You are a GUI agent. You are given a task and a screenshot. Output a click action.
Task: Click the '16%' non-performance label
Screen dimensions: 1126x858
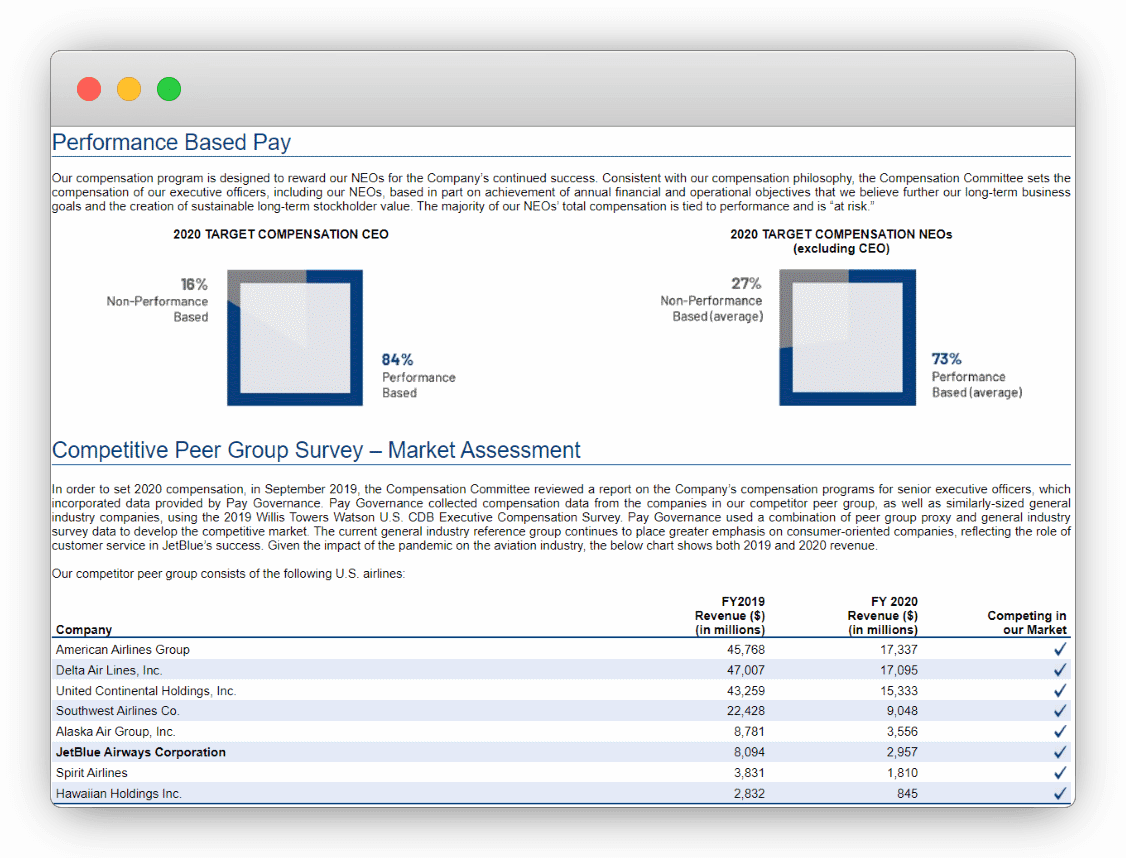click(x=194, y=284)
